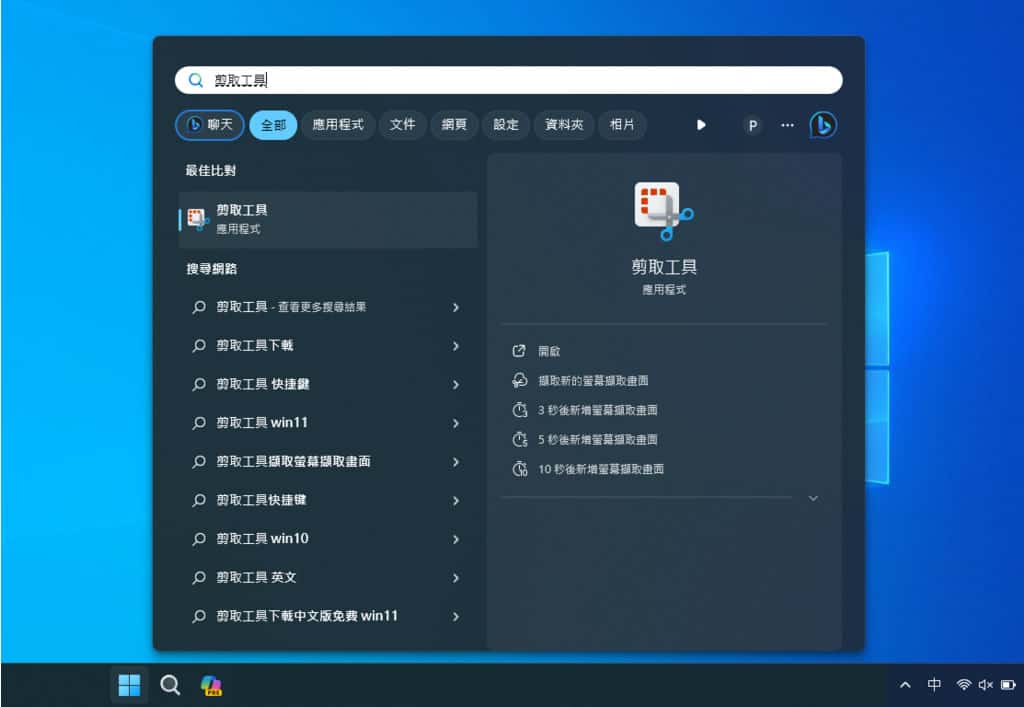The image size is (1024, 707).
Task: Switch to the 文件 filter tab
Action: pyautogui.click(x=402, y=125)
